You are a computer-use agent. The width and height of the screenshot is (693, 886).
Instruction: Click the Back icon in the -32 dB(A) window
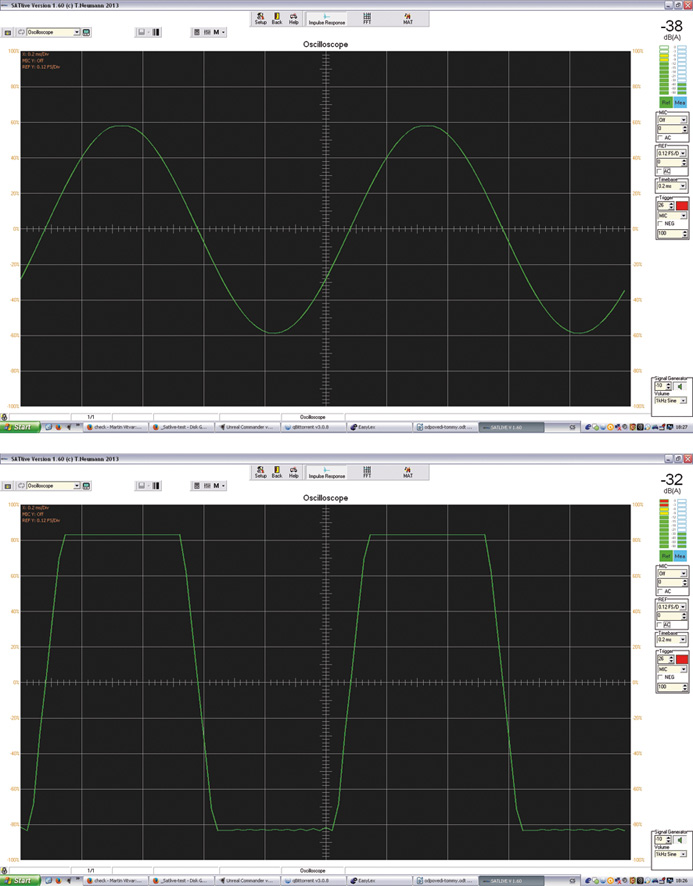tap(276, 472)
